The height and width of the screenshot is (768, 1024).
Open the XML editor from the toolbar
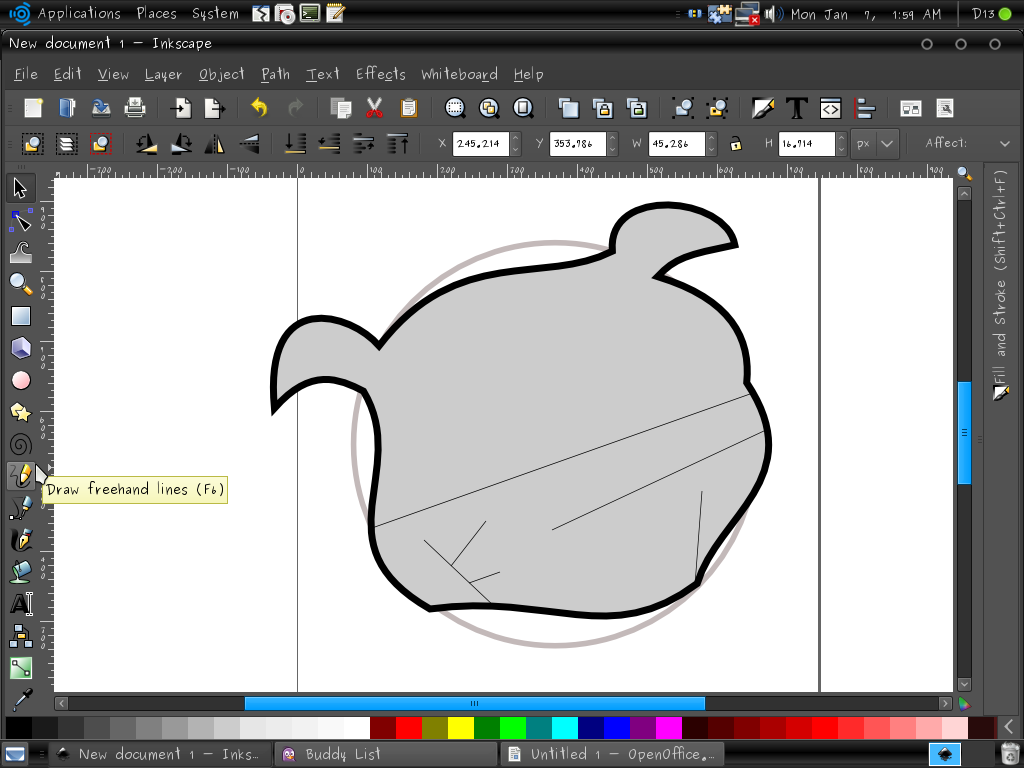pos(830,107)
